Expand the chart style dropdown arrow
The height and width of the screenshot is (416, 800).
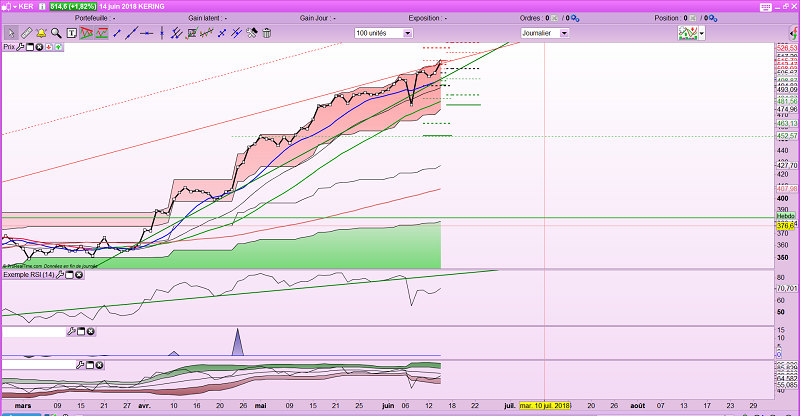[x=702, y=34]
